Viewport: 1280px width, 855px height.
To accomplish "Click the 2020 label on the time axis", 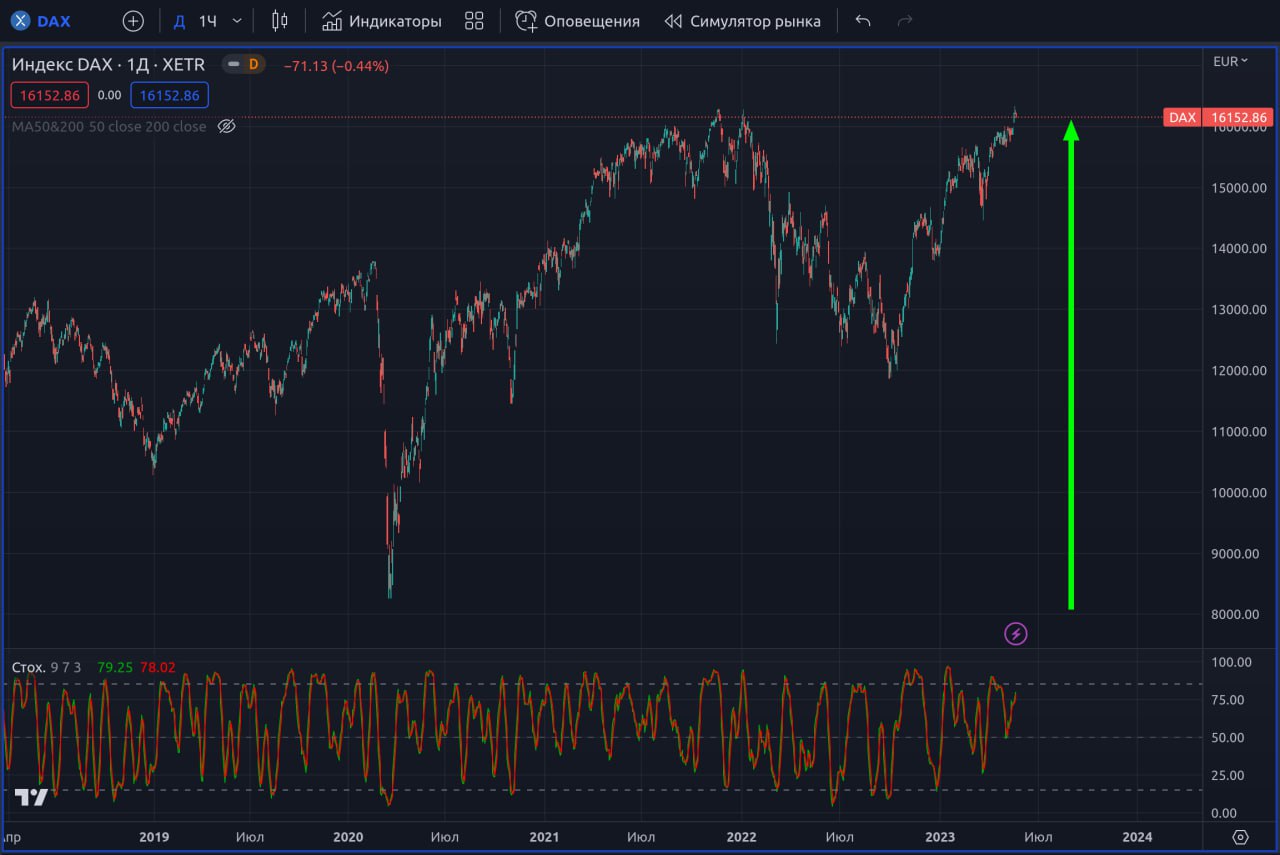I will (x=348, y=837).
